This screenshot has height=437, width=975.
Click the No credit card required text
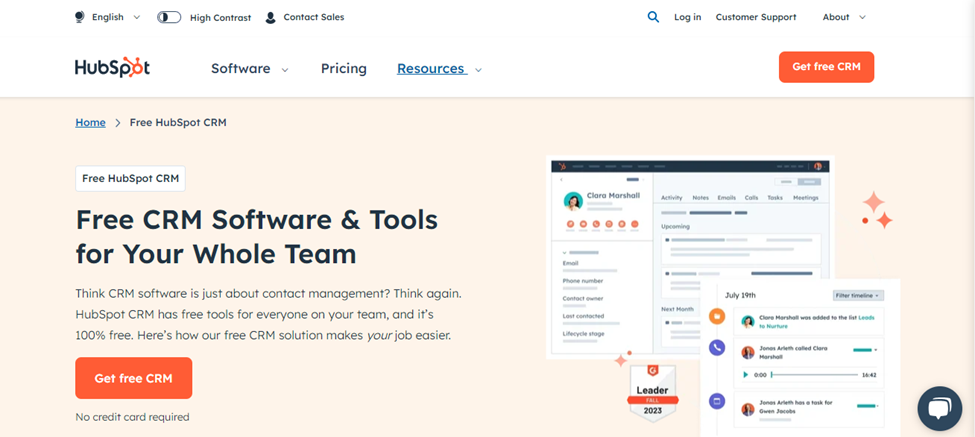(x=132, y=417)
